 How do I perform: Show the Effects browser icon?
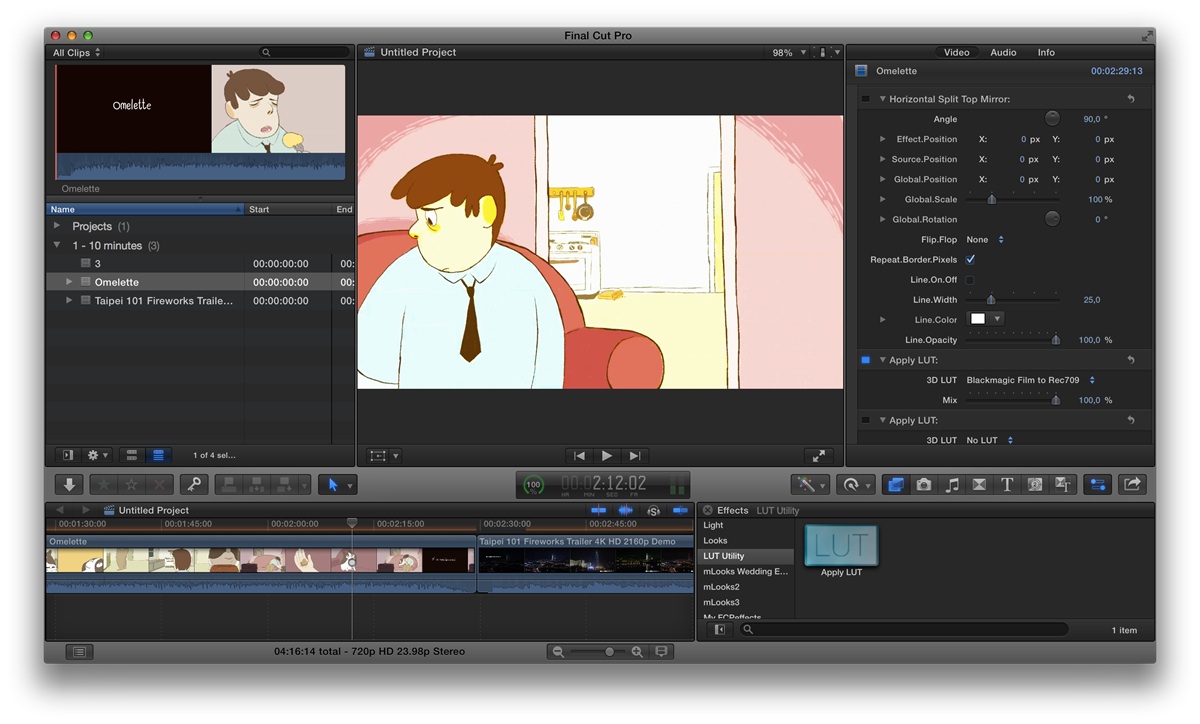coord(896,484)
